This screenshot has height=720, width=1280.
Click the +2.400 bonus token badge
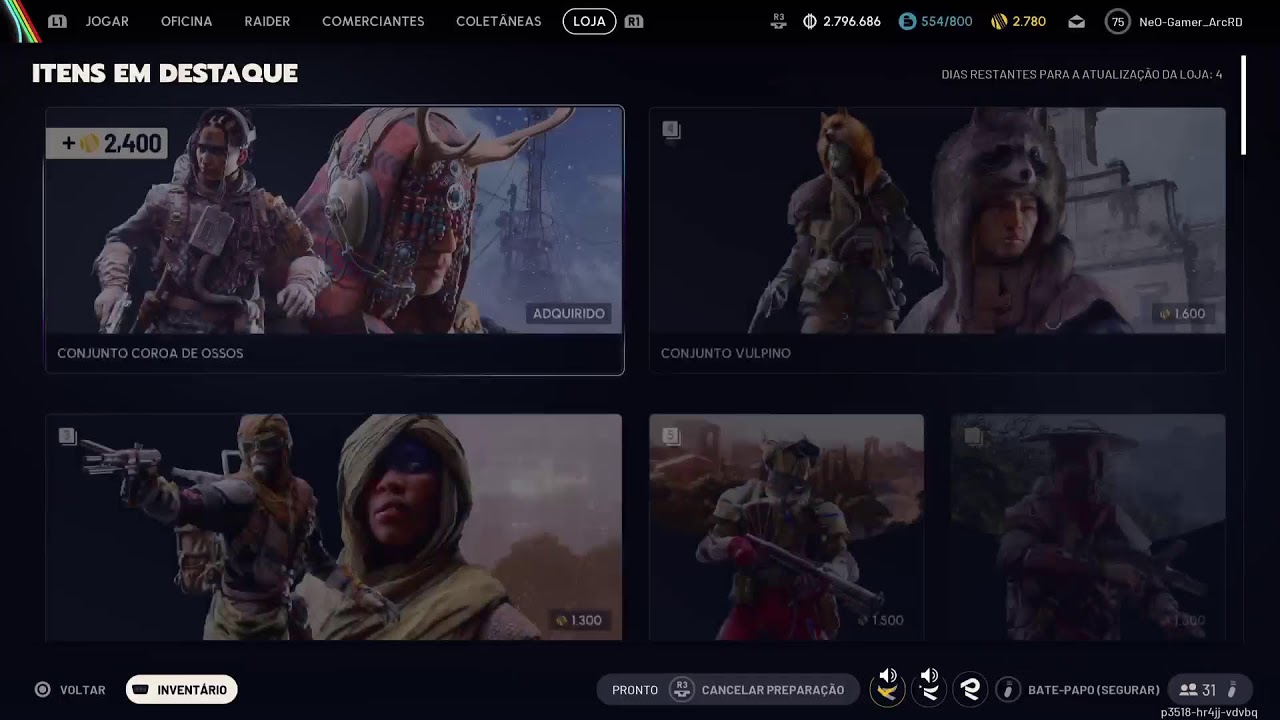pos(107,143)
